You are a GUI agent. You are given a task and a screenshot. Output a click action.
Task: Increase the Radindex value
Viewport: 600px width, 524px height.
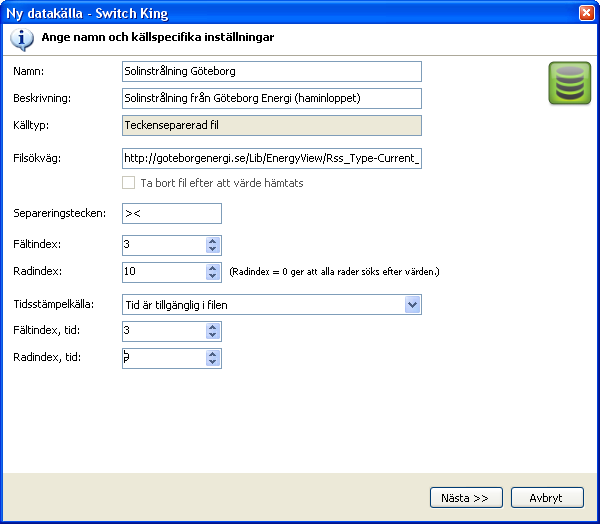[x=213, y=268]
